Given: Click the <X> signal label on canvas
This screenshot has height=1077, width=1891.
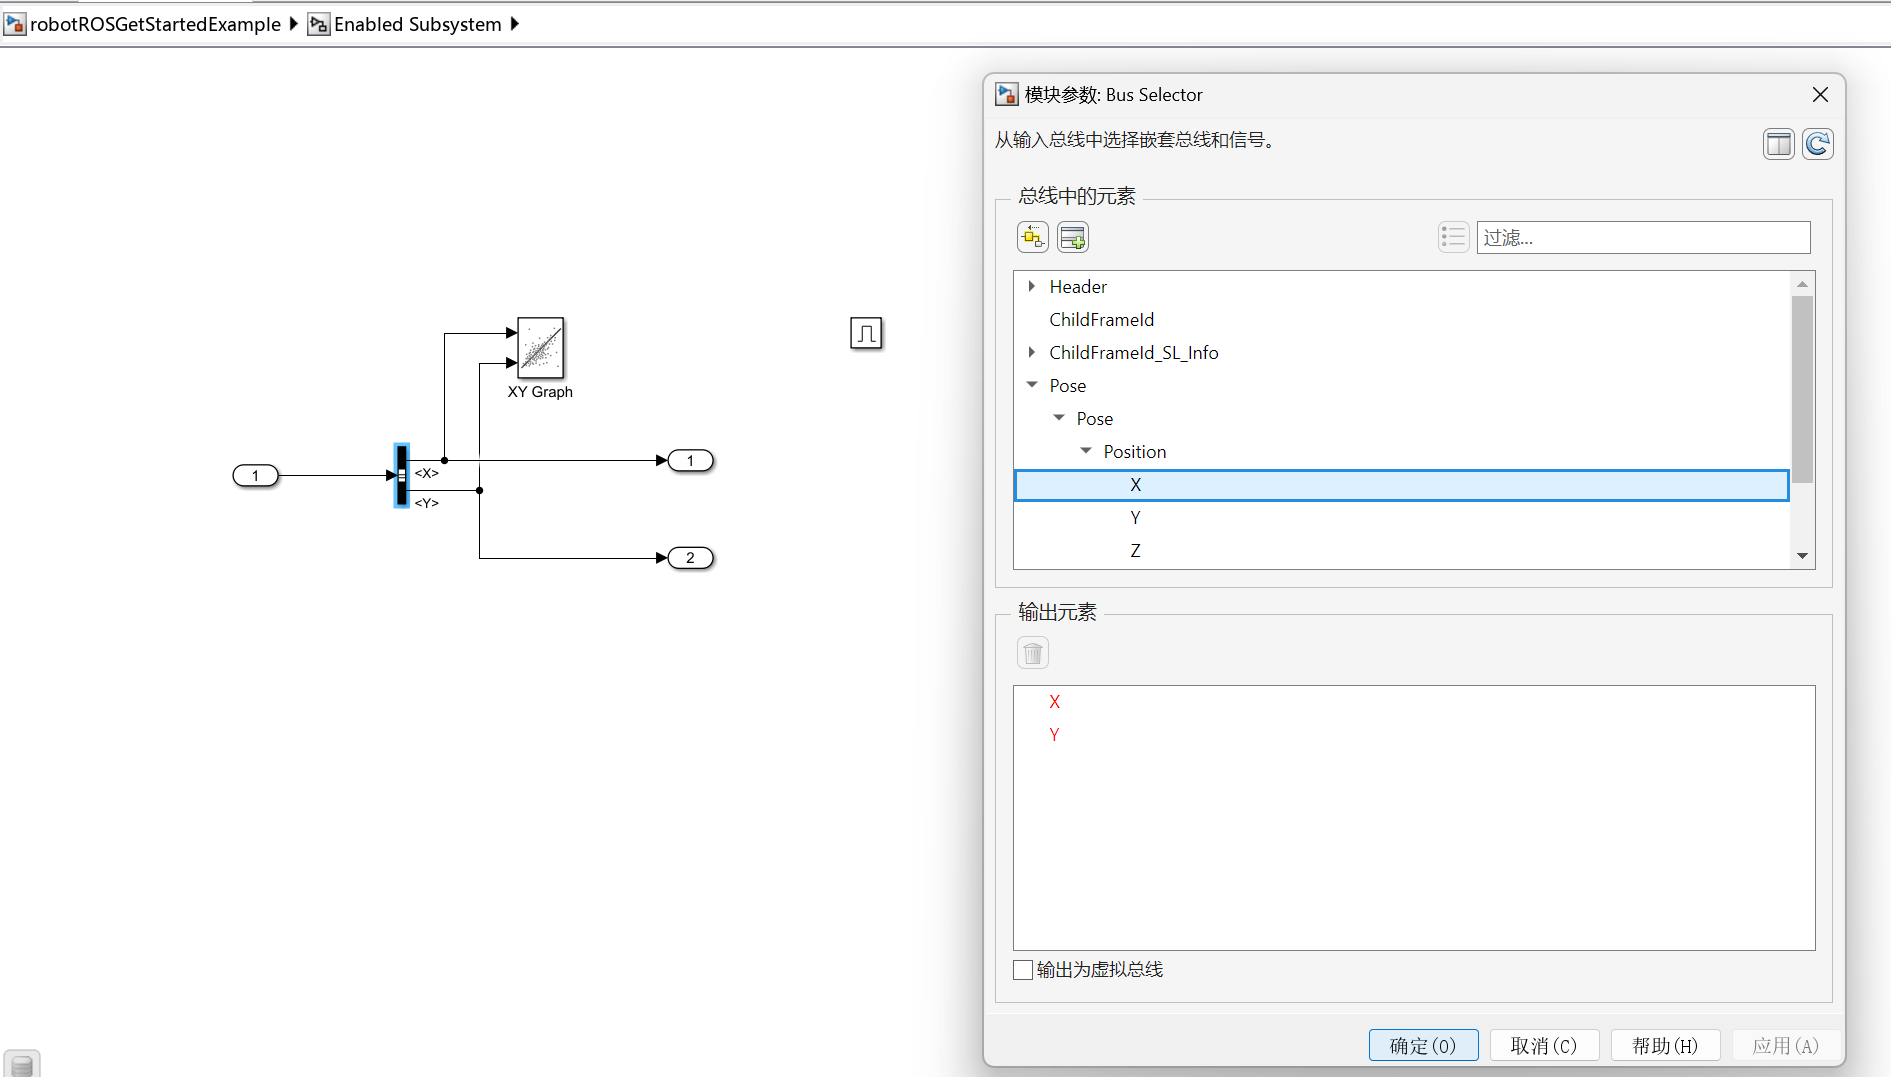Looking at the screenshot, I should pyautogui.click(x=427, y=473).
